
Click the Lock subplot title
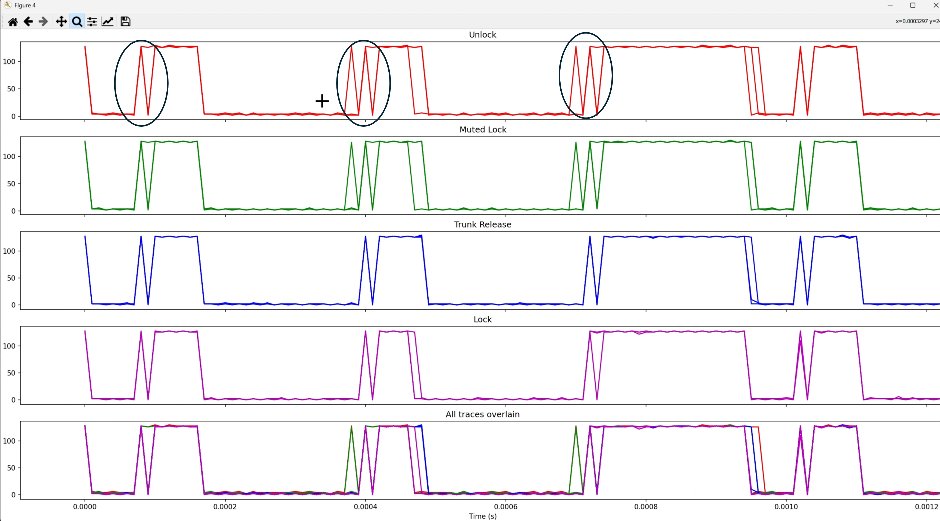(483, 319)
